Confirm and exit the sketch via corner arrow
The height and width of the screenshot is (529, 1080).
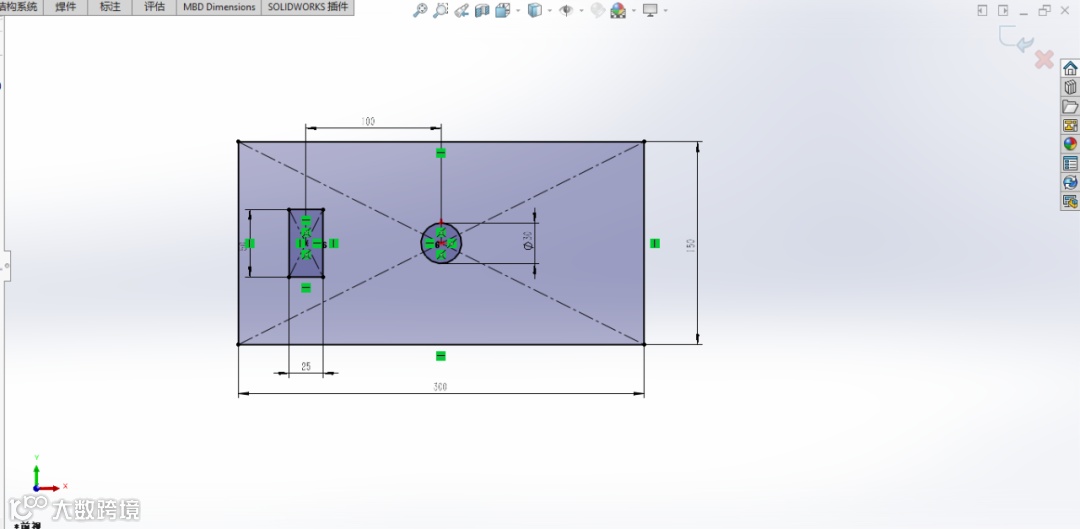(x=1017, y=39)
